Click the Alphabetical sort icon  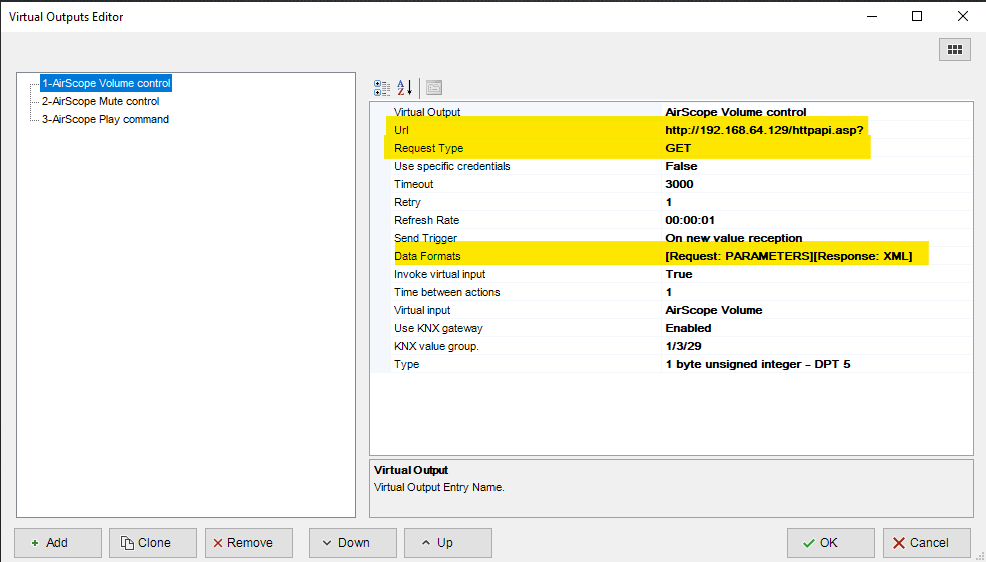(404, 88)
